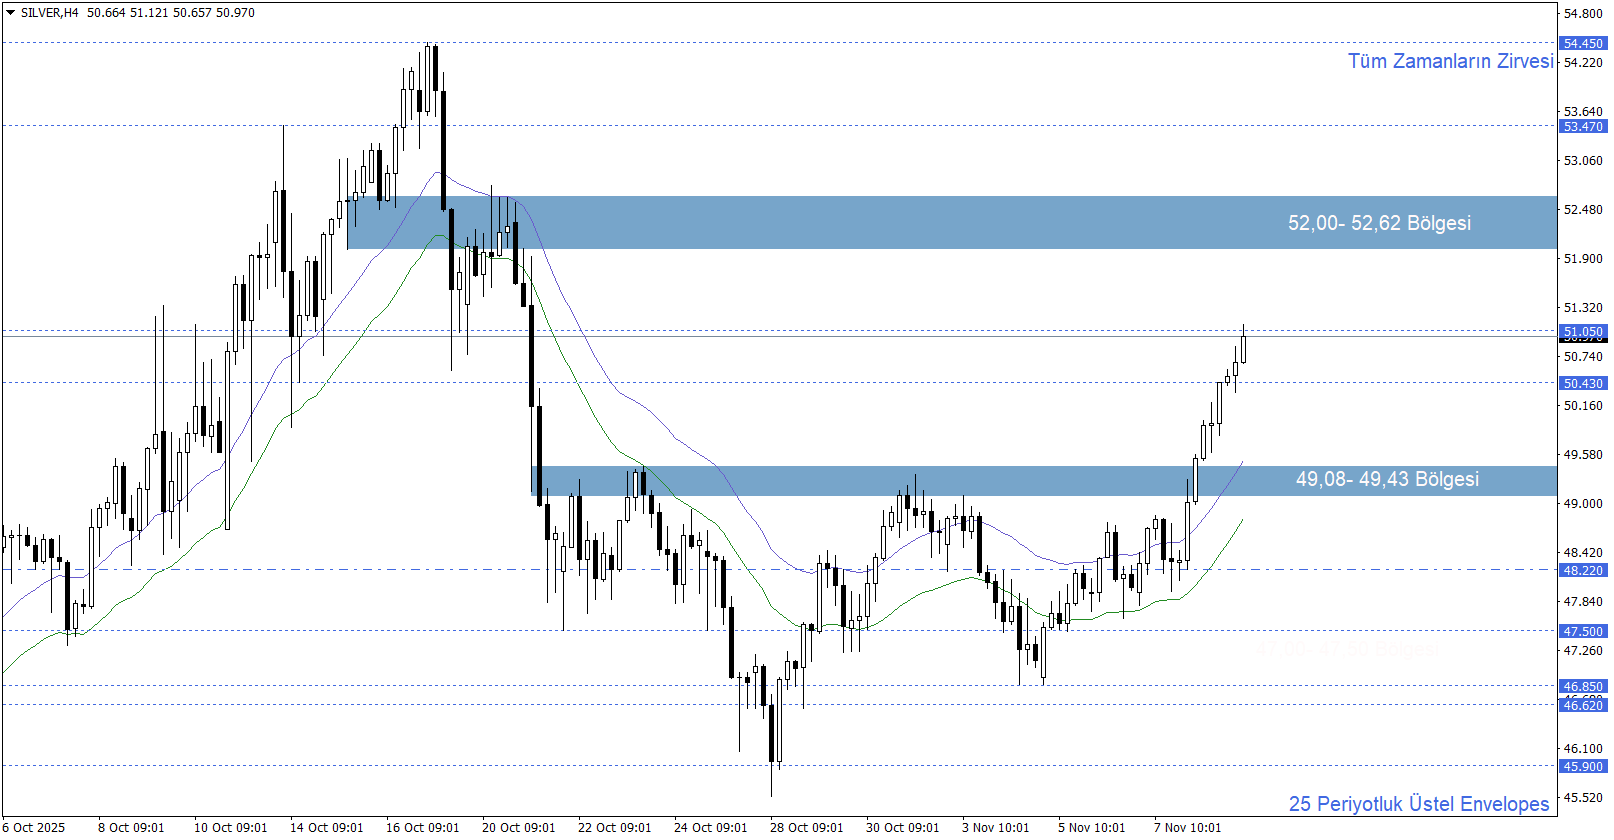
Task: Select the SILVER,H4 symbol title text
Action: 49,13
